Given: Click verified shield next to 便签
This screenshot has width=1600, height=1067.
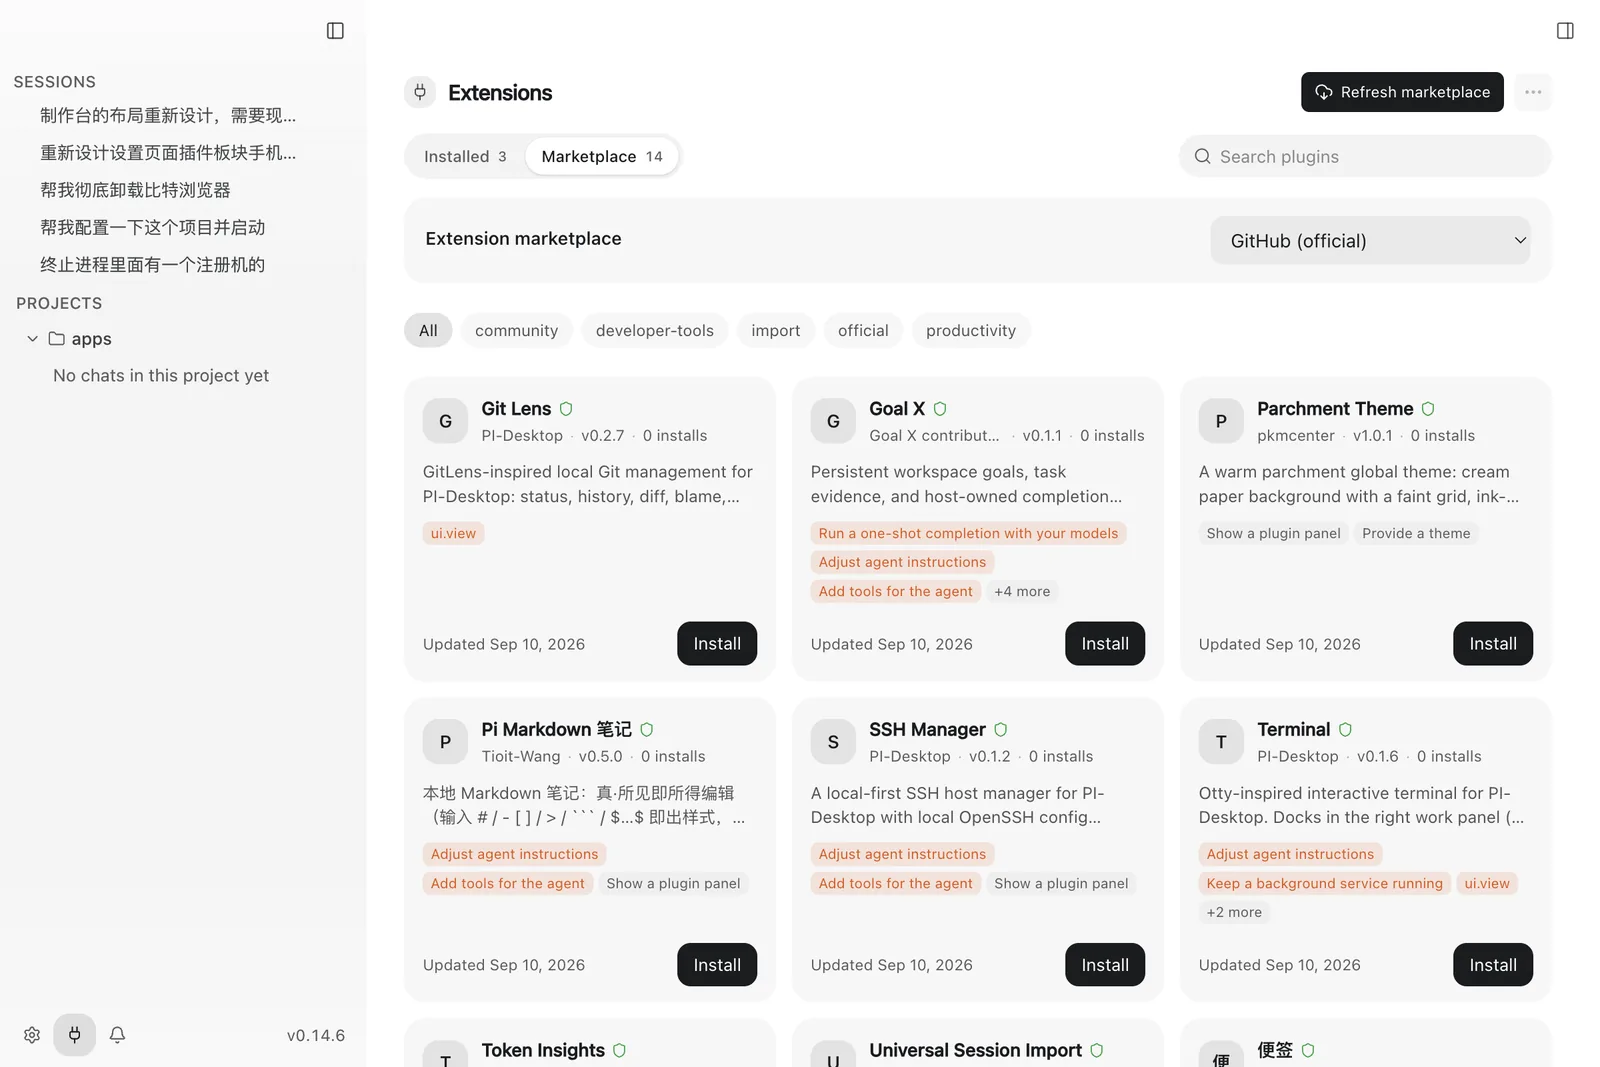Looking at the screenshot, I should (x=1308, y=1051).
